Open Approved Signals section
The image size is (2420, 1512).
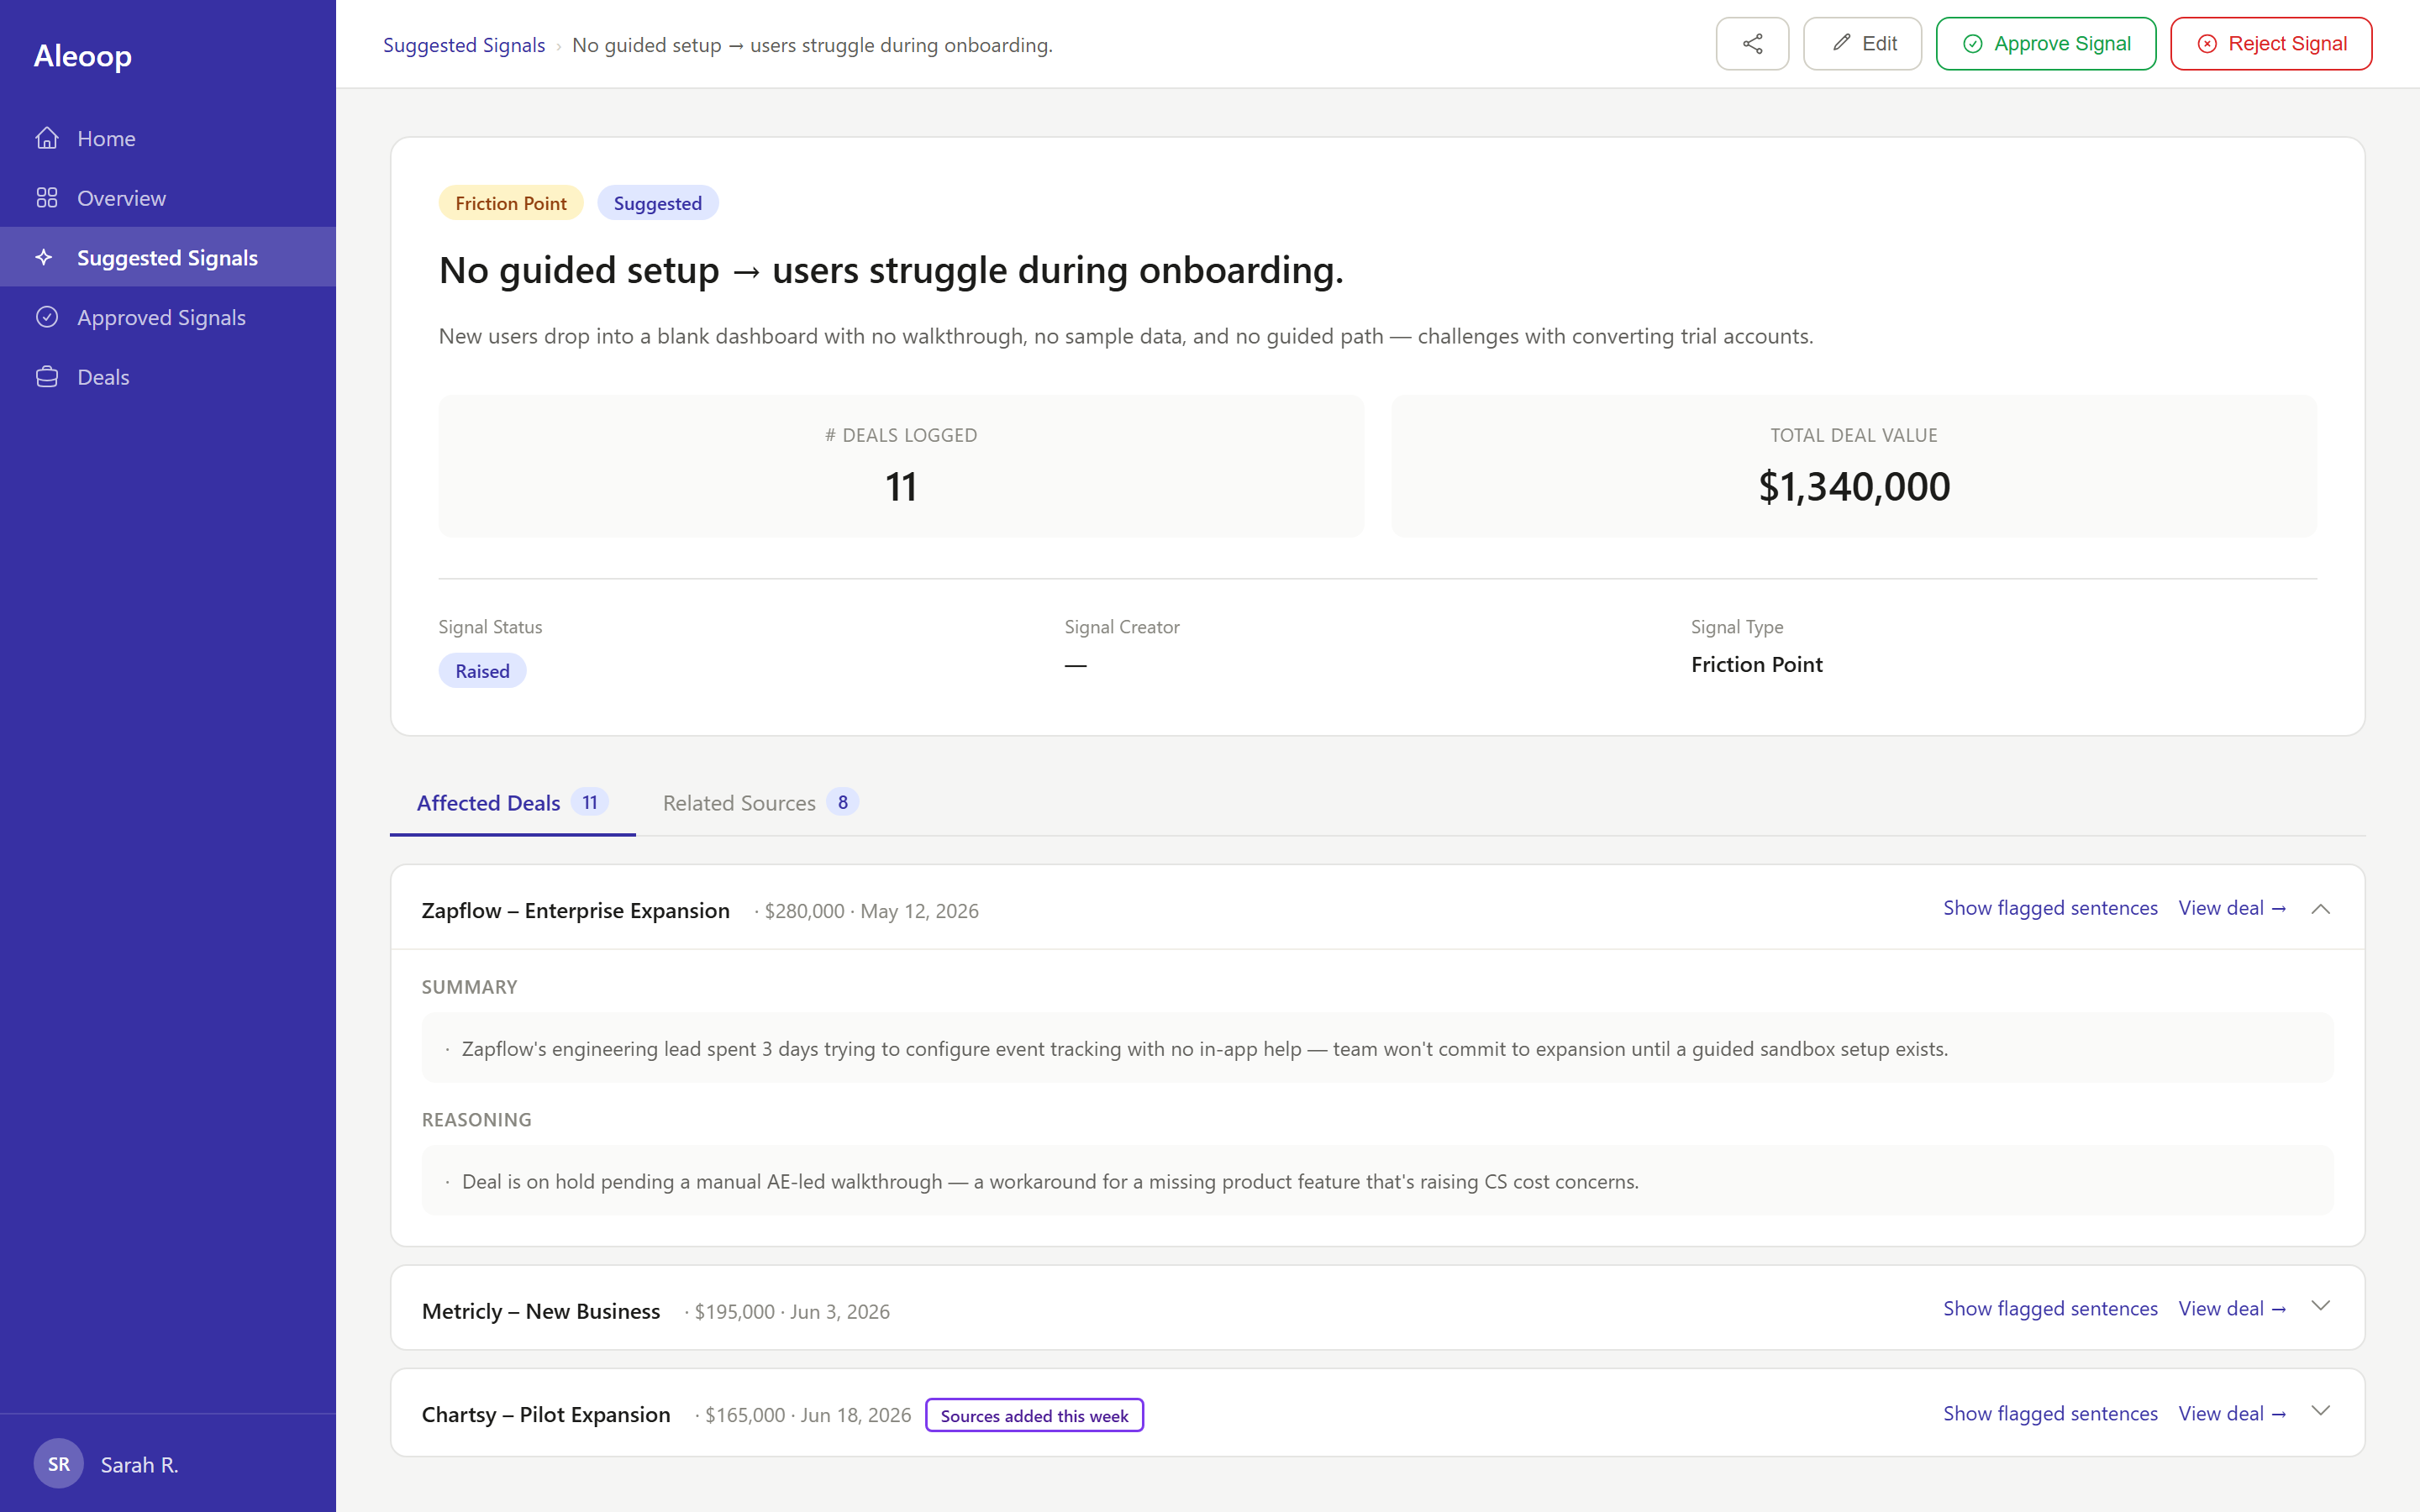(168, 317)
